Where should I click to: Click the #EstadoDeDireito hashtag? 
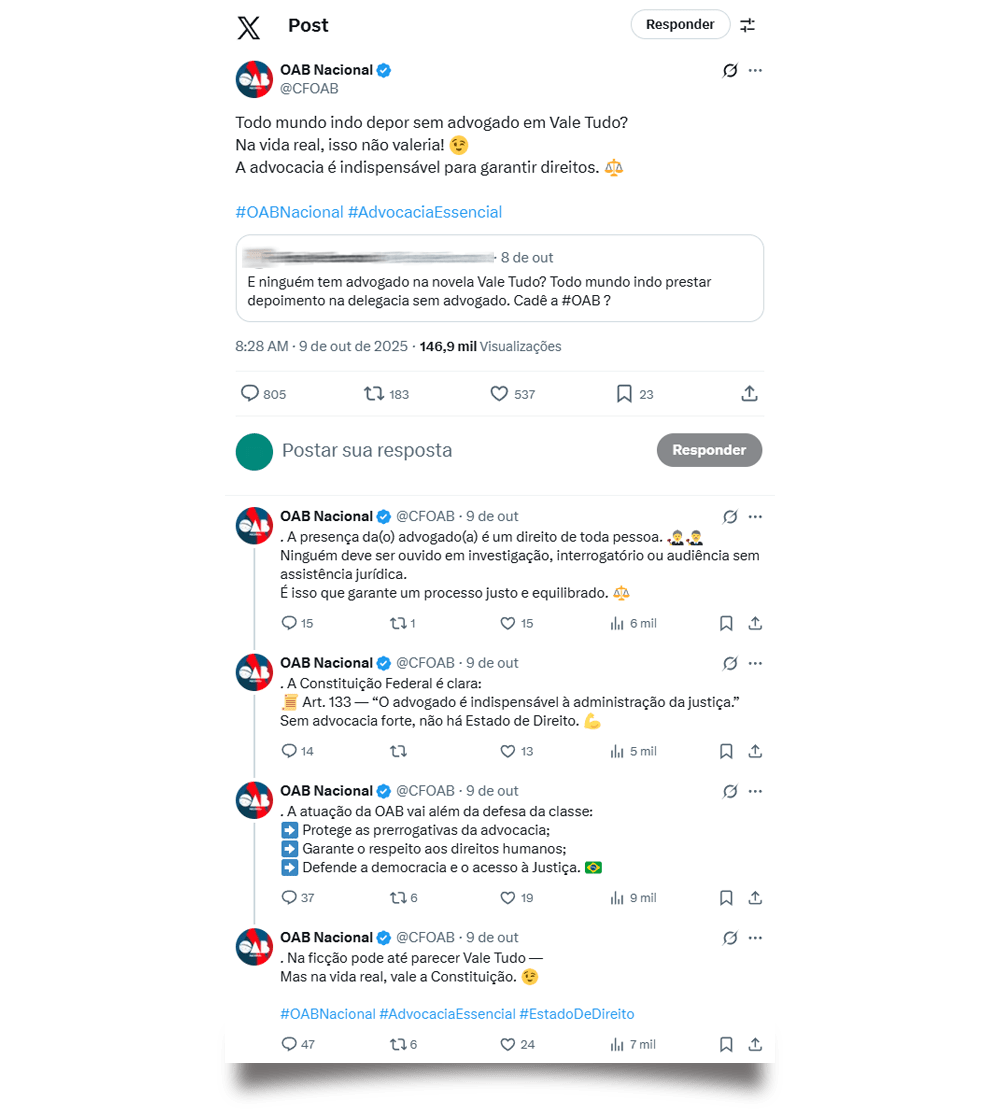pyautogui.click(x=576, y=1014)
